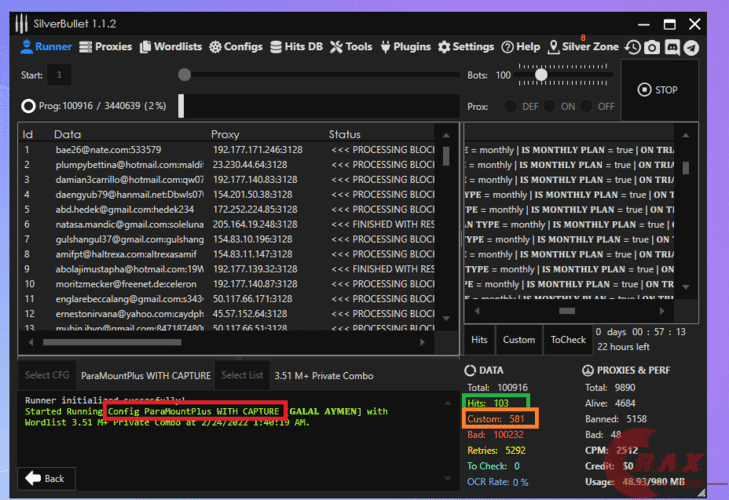729x500 pixels.
Task: Click the Telegram paper-plane icon
Action: 691,47
